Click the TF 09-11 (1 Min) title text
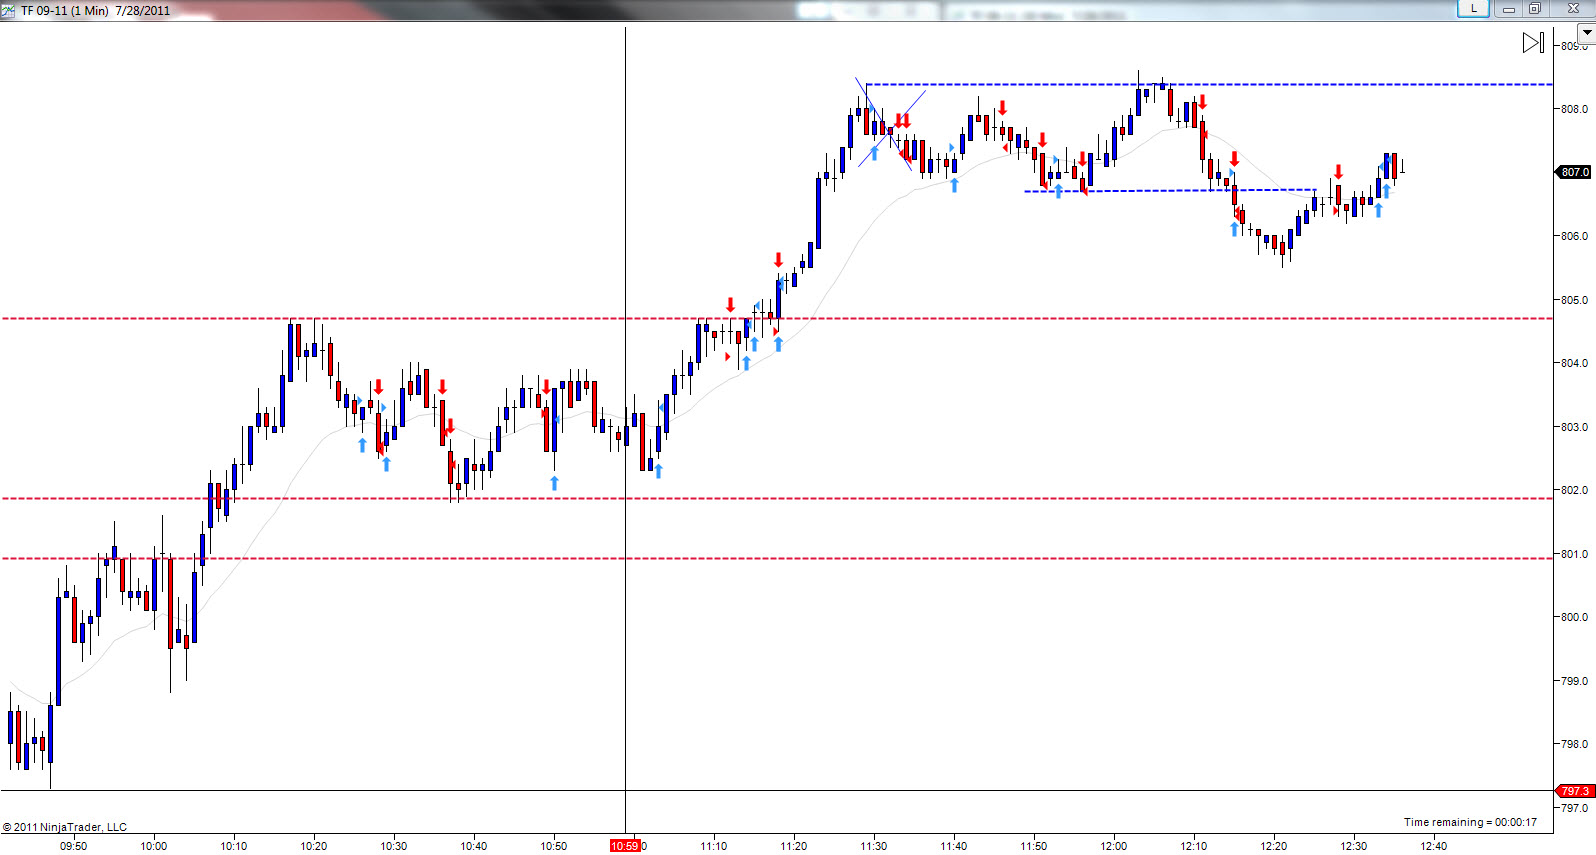The width and height of the screenshot is (1596, 855). 65,11
